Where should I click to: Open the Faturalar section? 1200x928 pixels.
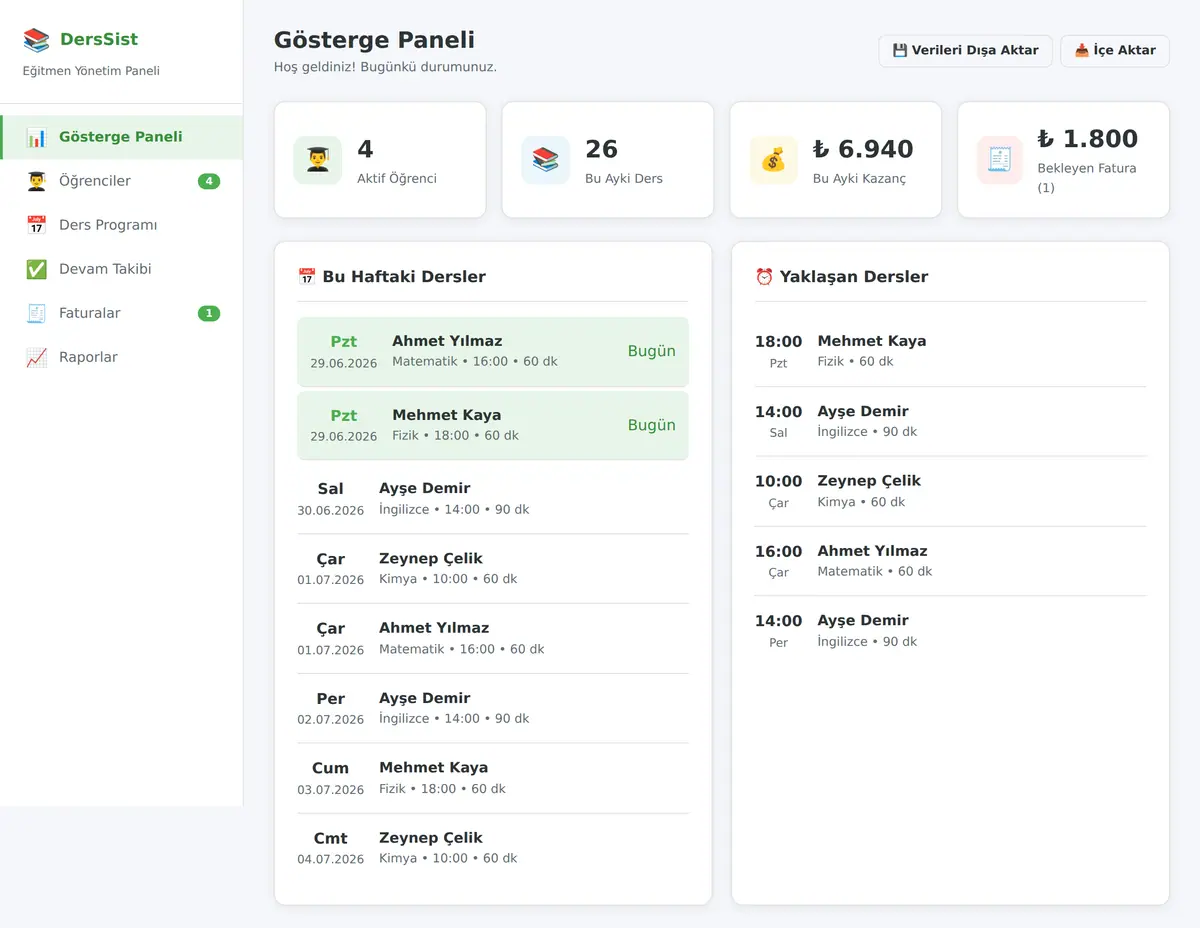[122, 313]
